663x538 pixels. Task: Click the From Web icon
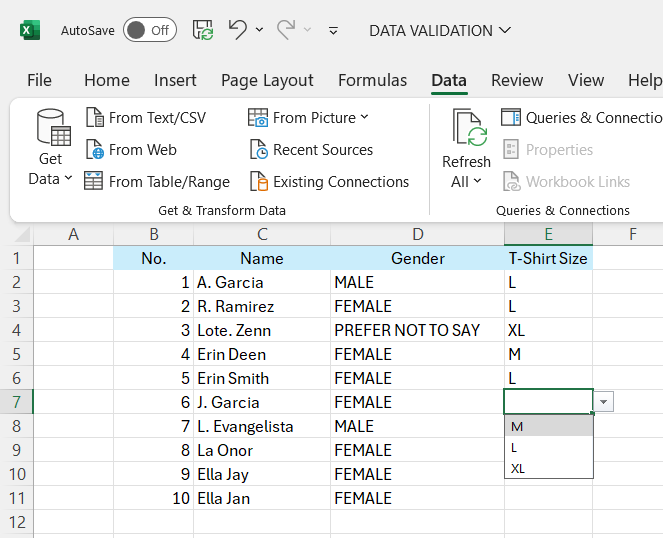[95, 150]
